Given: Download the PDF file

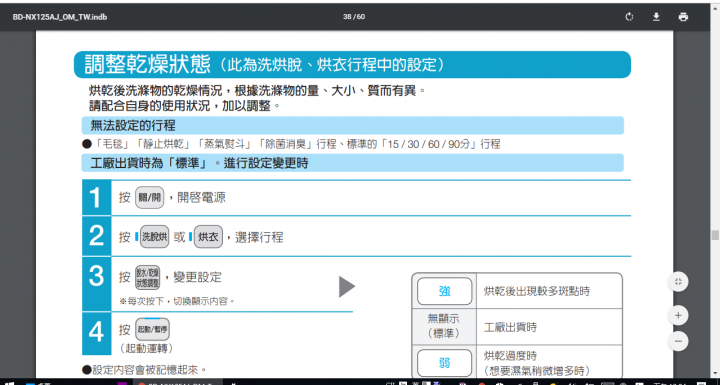Looking at the screenshot, I should [656, 17].
